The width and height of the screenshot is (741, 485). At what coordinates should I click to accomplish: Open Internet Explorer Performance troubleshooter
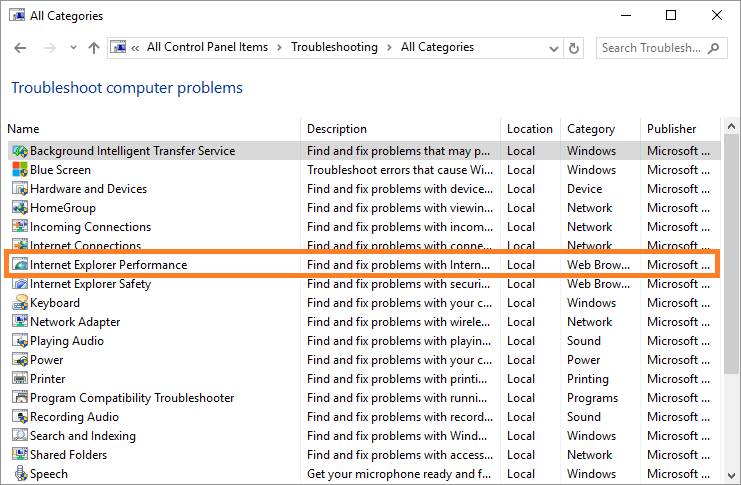(108, 265)
